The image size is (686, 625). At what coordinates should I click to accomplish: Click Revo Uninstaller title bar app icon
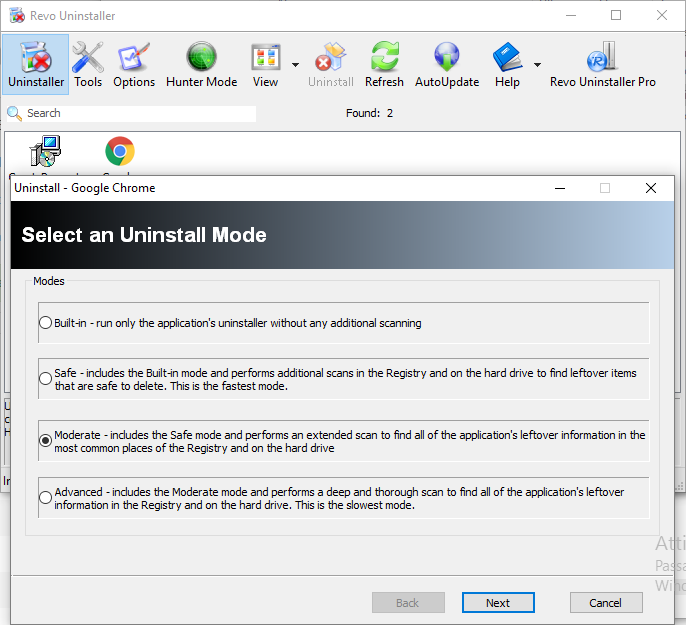[17, 15]
